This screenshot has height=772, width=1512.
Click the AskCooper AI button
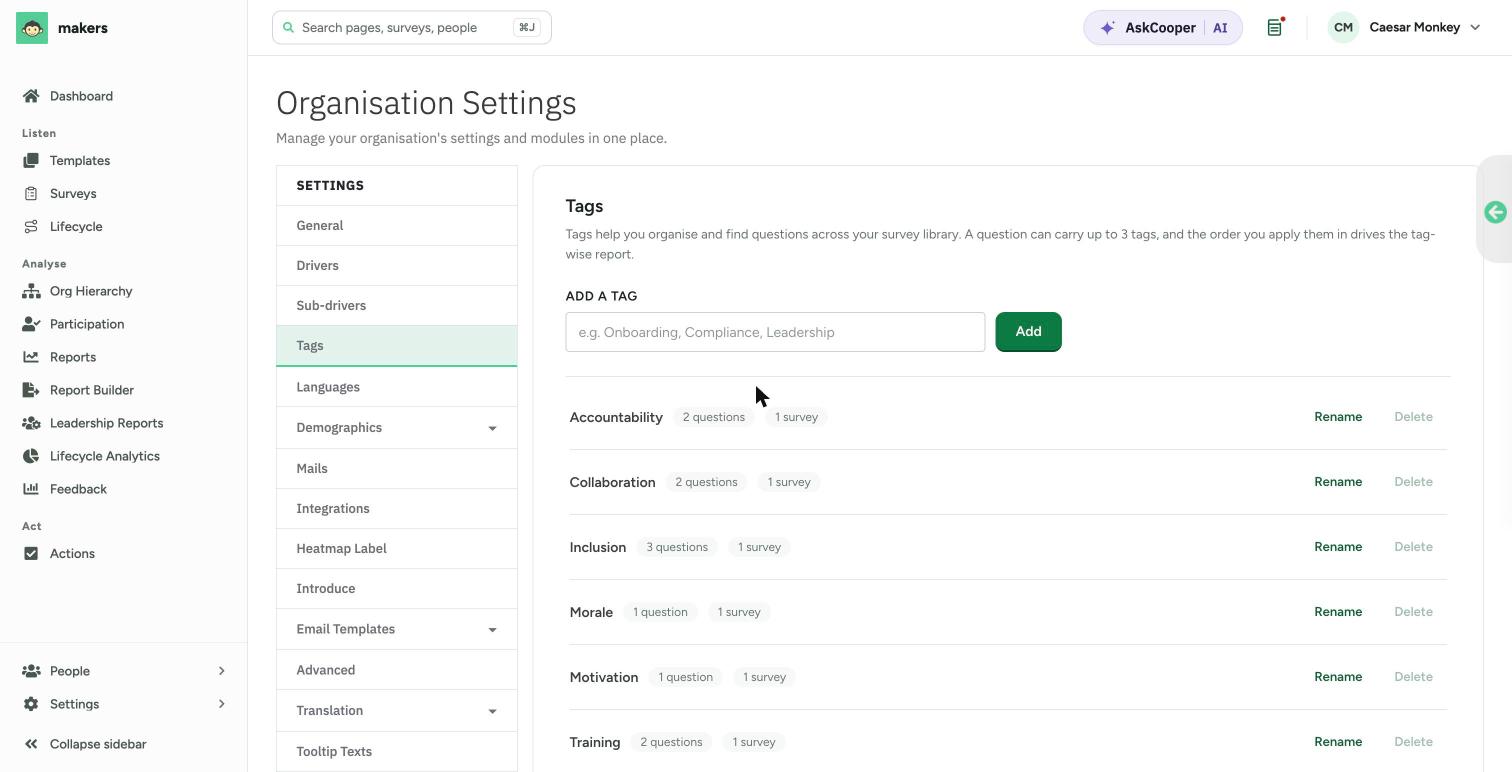(1163, 28)
